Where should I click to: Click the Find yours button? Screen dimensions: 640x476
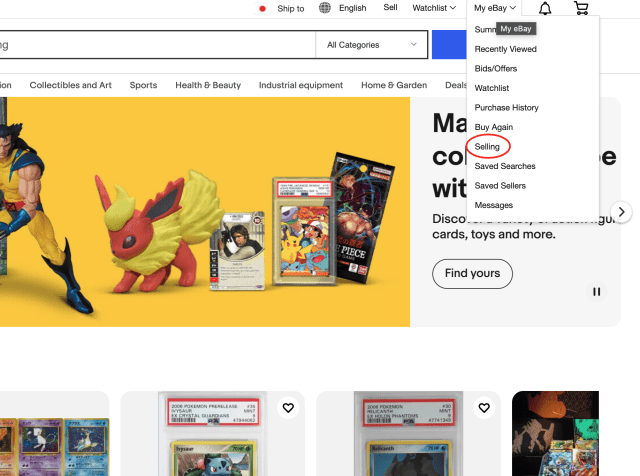pyautogui.click(x=472, y=273)
